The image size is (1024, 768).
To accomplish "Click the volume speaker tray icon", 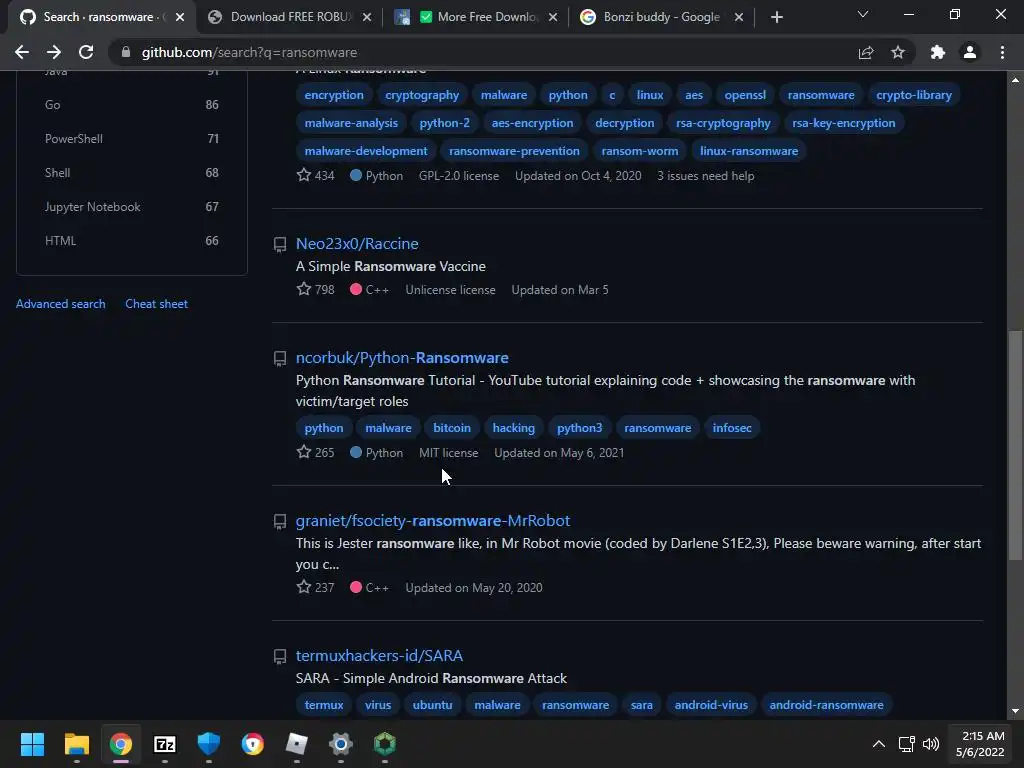I will (x=931, y=744).
